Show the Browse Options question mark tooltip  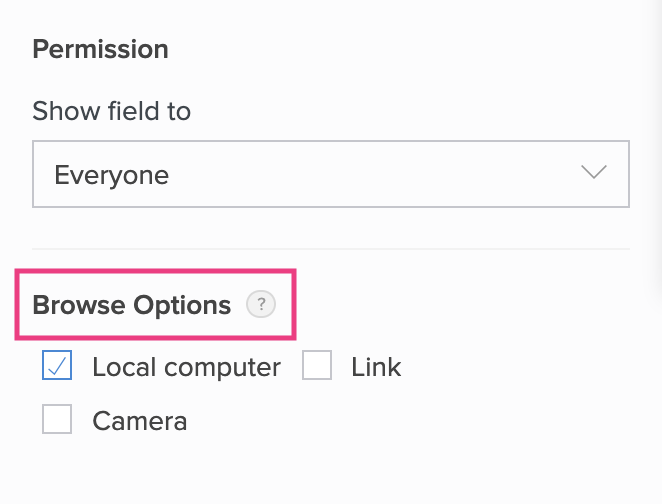click(x=260, y=305)
